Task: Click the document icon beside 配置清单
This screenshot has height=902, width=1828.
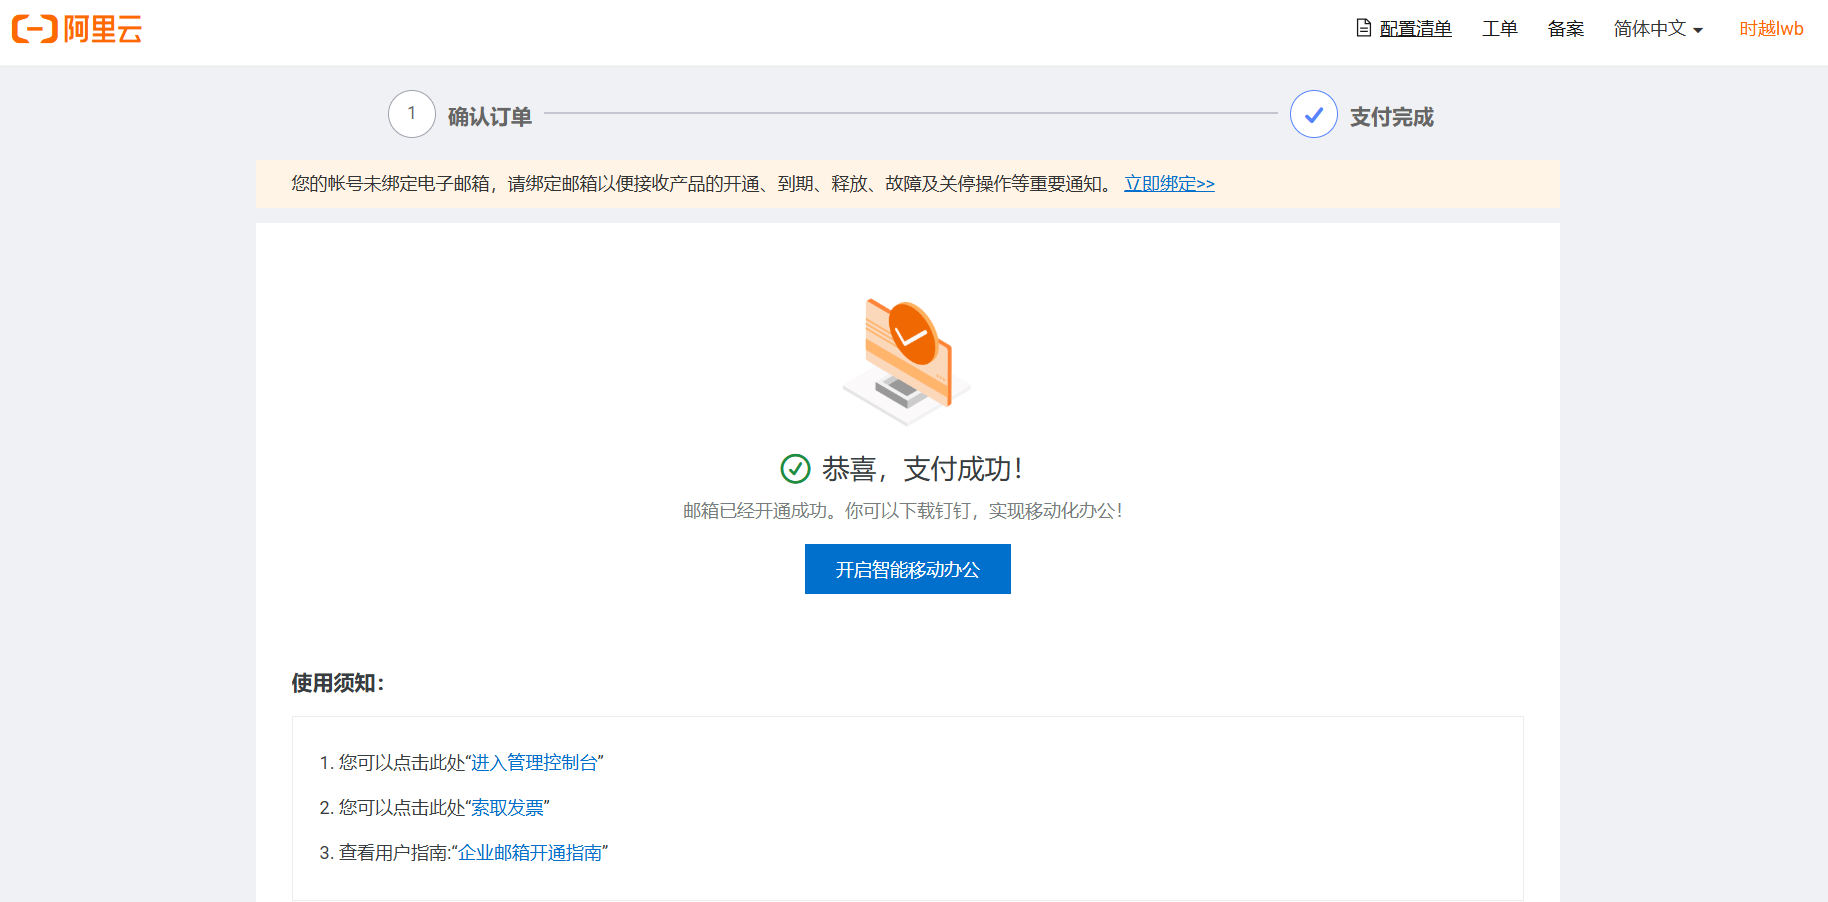Action: (1363, 28)
